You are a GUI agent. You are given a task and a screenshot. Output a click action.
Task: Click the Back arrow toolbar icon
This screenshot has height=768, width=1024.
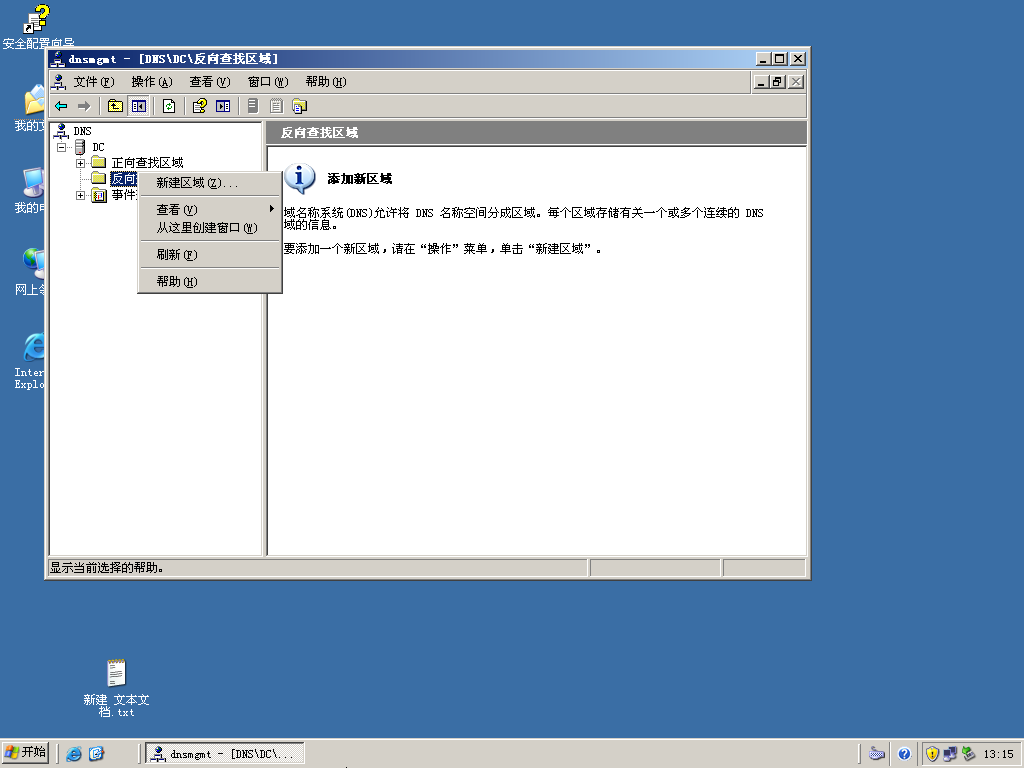click(x=61, y=106)
